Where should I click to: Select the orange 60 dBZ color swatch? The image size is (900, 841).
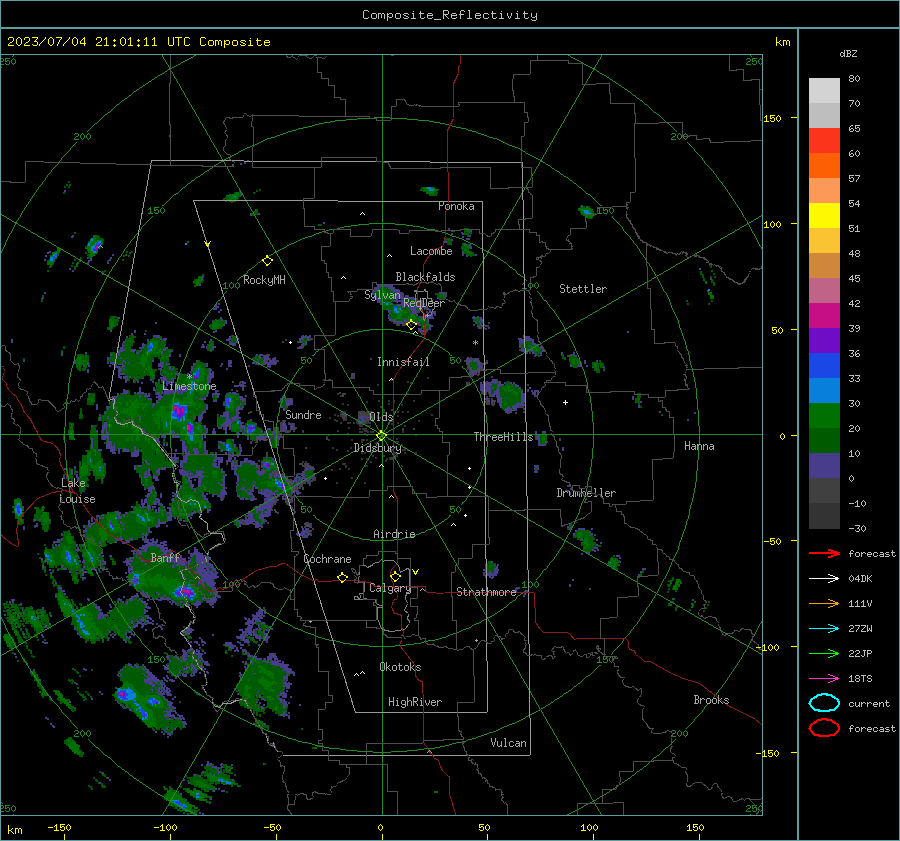point(824,166)
